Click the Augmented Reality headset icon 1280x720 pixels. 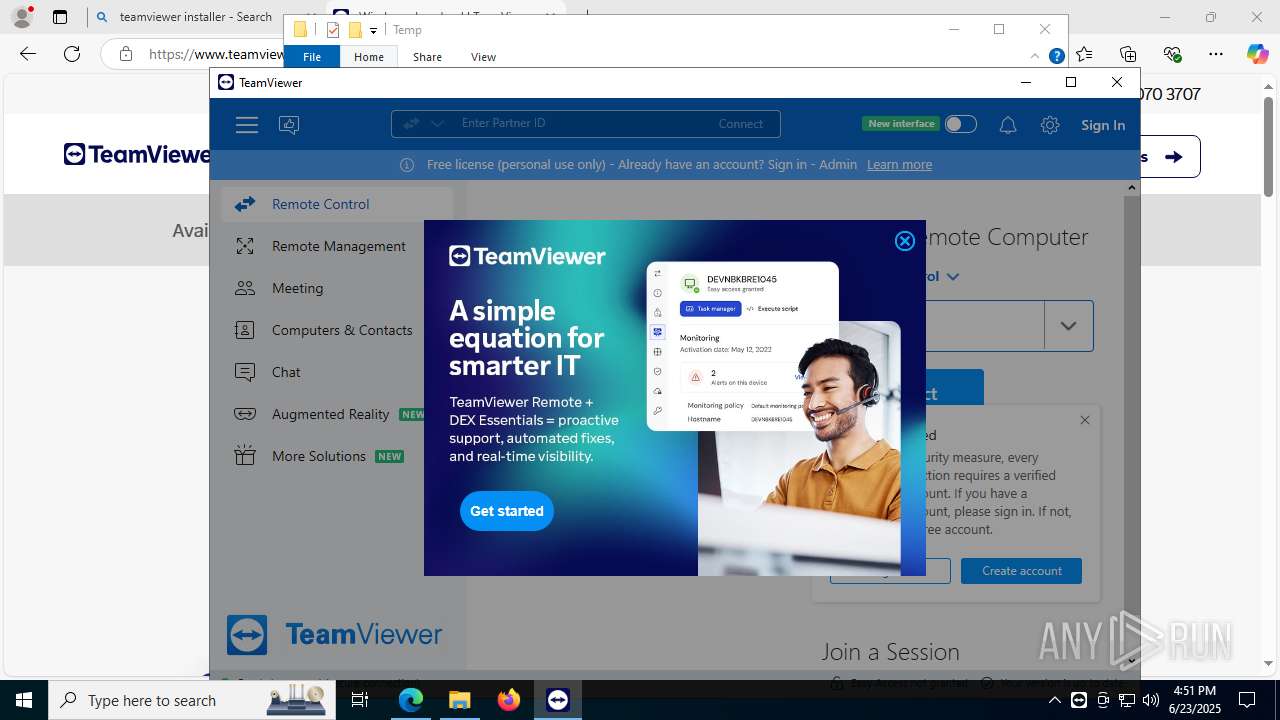(245, 414)
